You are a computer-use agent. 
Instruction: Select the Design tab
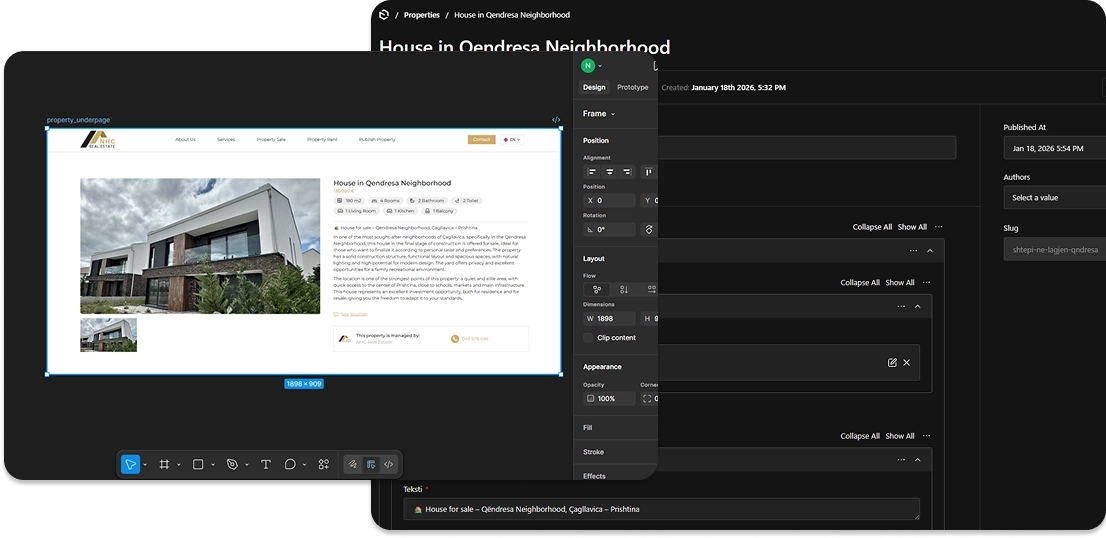tap(594, 88)
